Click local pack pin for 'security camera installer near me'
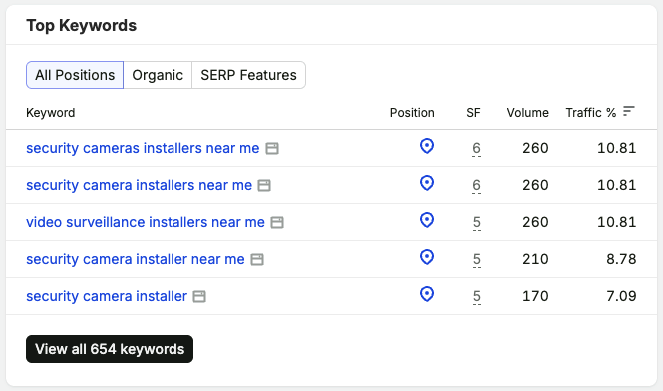Screen dimensions: 663x391 [427, 257]
